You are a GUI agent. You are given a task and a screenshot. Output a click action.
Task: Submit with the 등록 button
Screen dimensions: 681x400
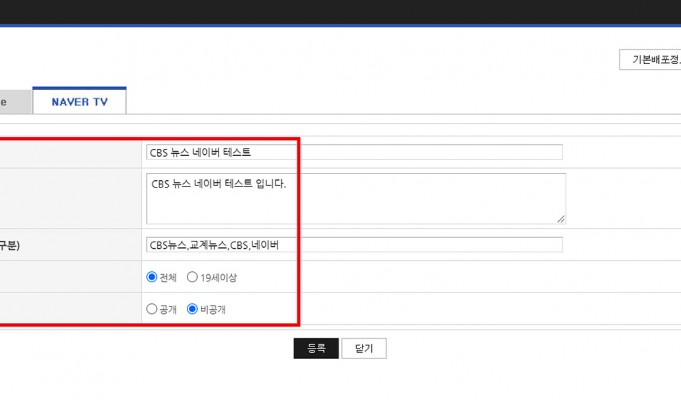pyautogui.click(x=316, y=348)
